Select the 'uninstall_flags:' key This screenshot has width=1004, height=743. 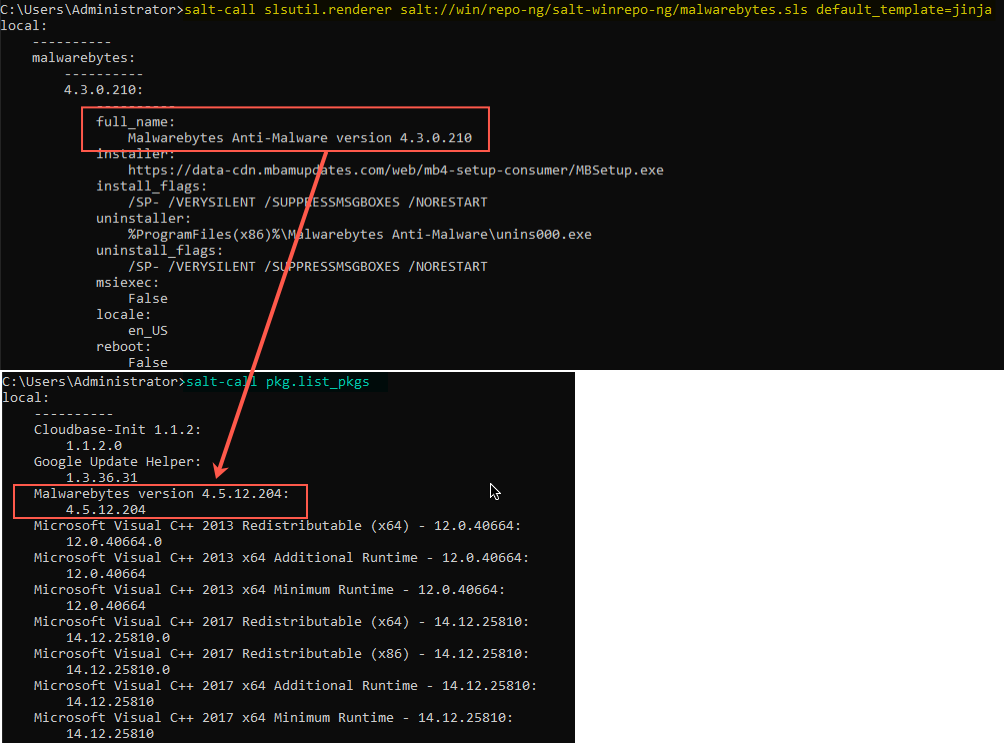tap(159, 250)
